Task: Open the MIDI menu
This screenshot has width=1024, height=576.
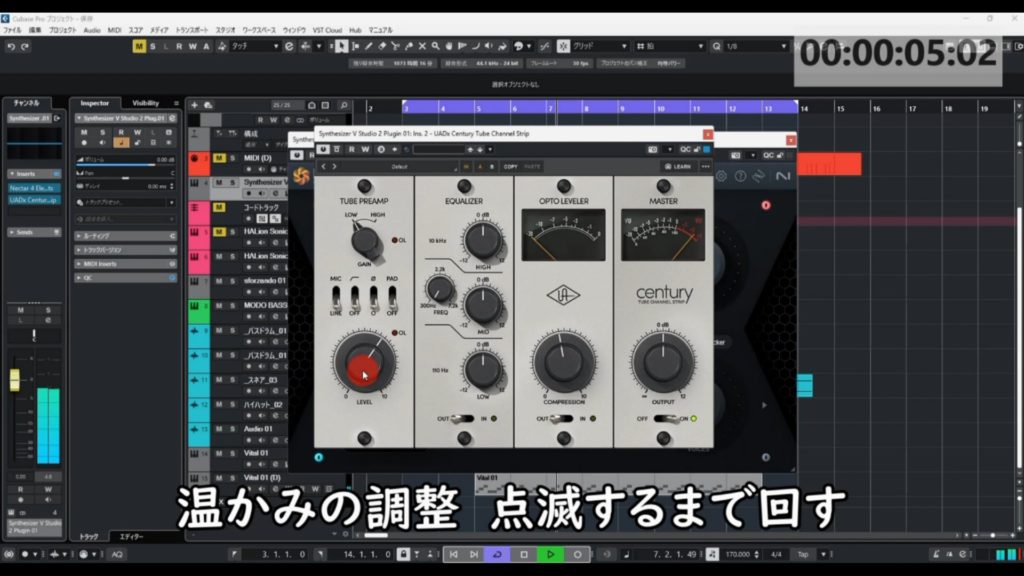Action: tap(114, 30)
